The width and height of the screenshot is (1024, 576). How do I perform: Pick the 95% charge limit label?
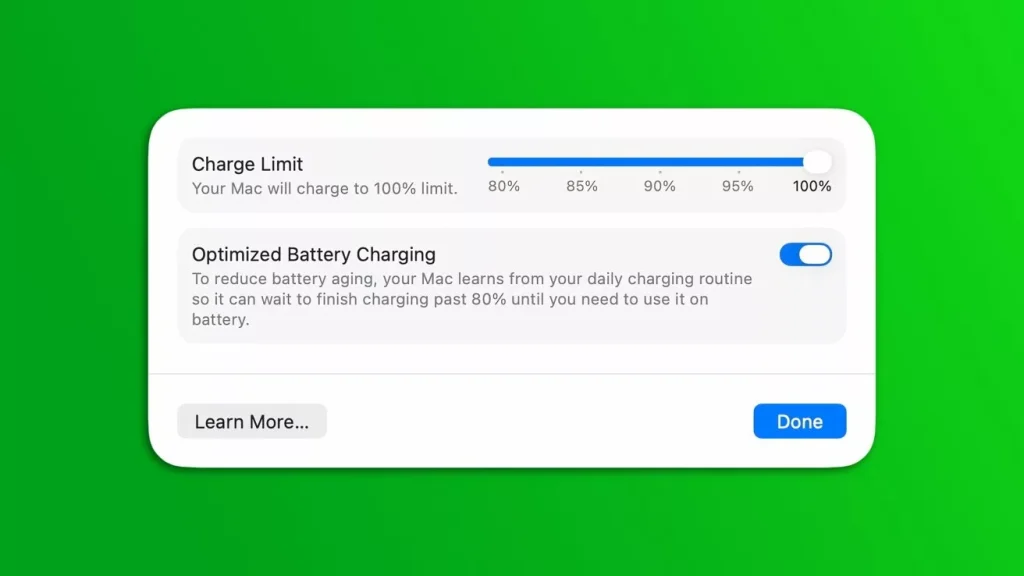pos(737,186)
